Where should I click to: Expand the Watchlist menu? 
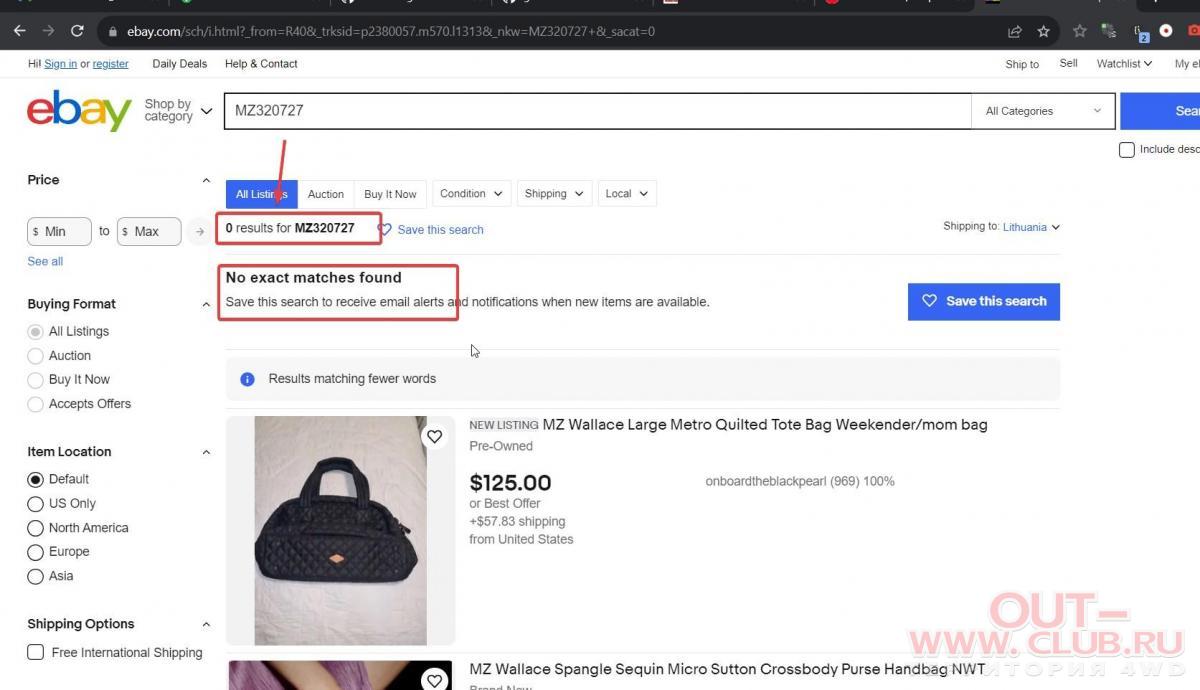[x=1124, y=63]
